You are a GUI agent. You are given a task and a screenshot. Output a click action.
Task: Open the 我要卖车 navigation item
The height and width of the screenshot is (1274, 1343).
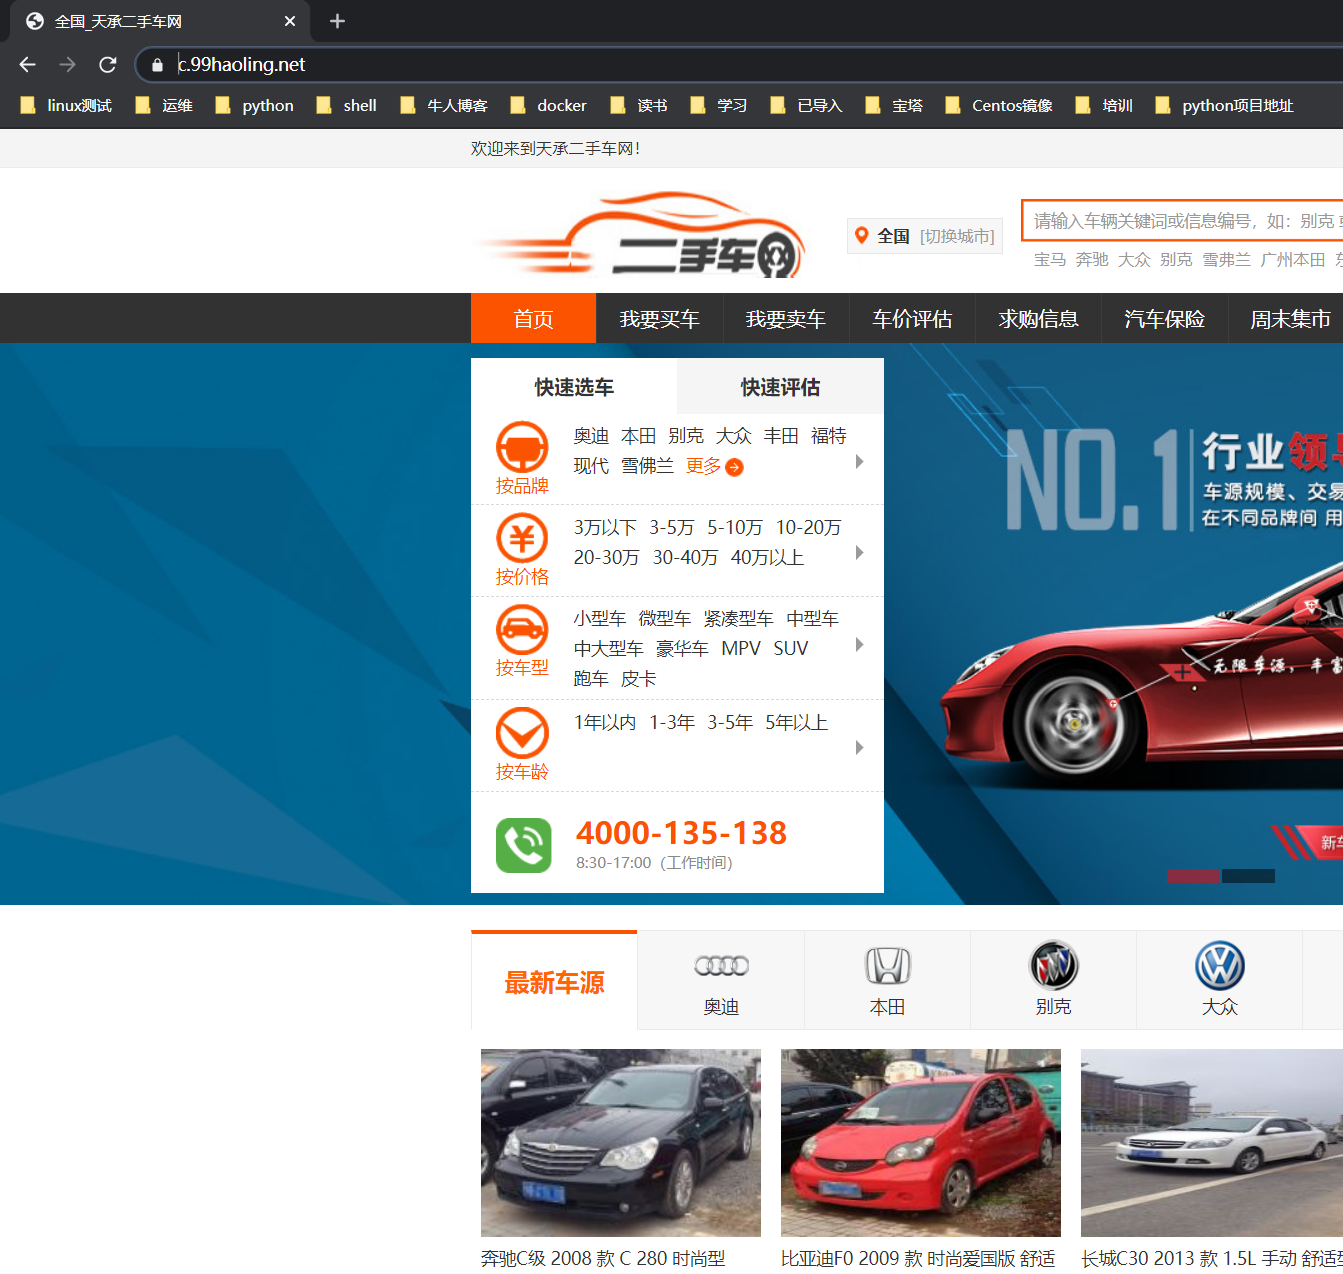pyautogui.click(x=785, y=319)
